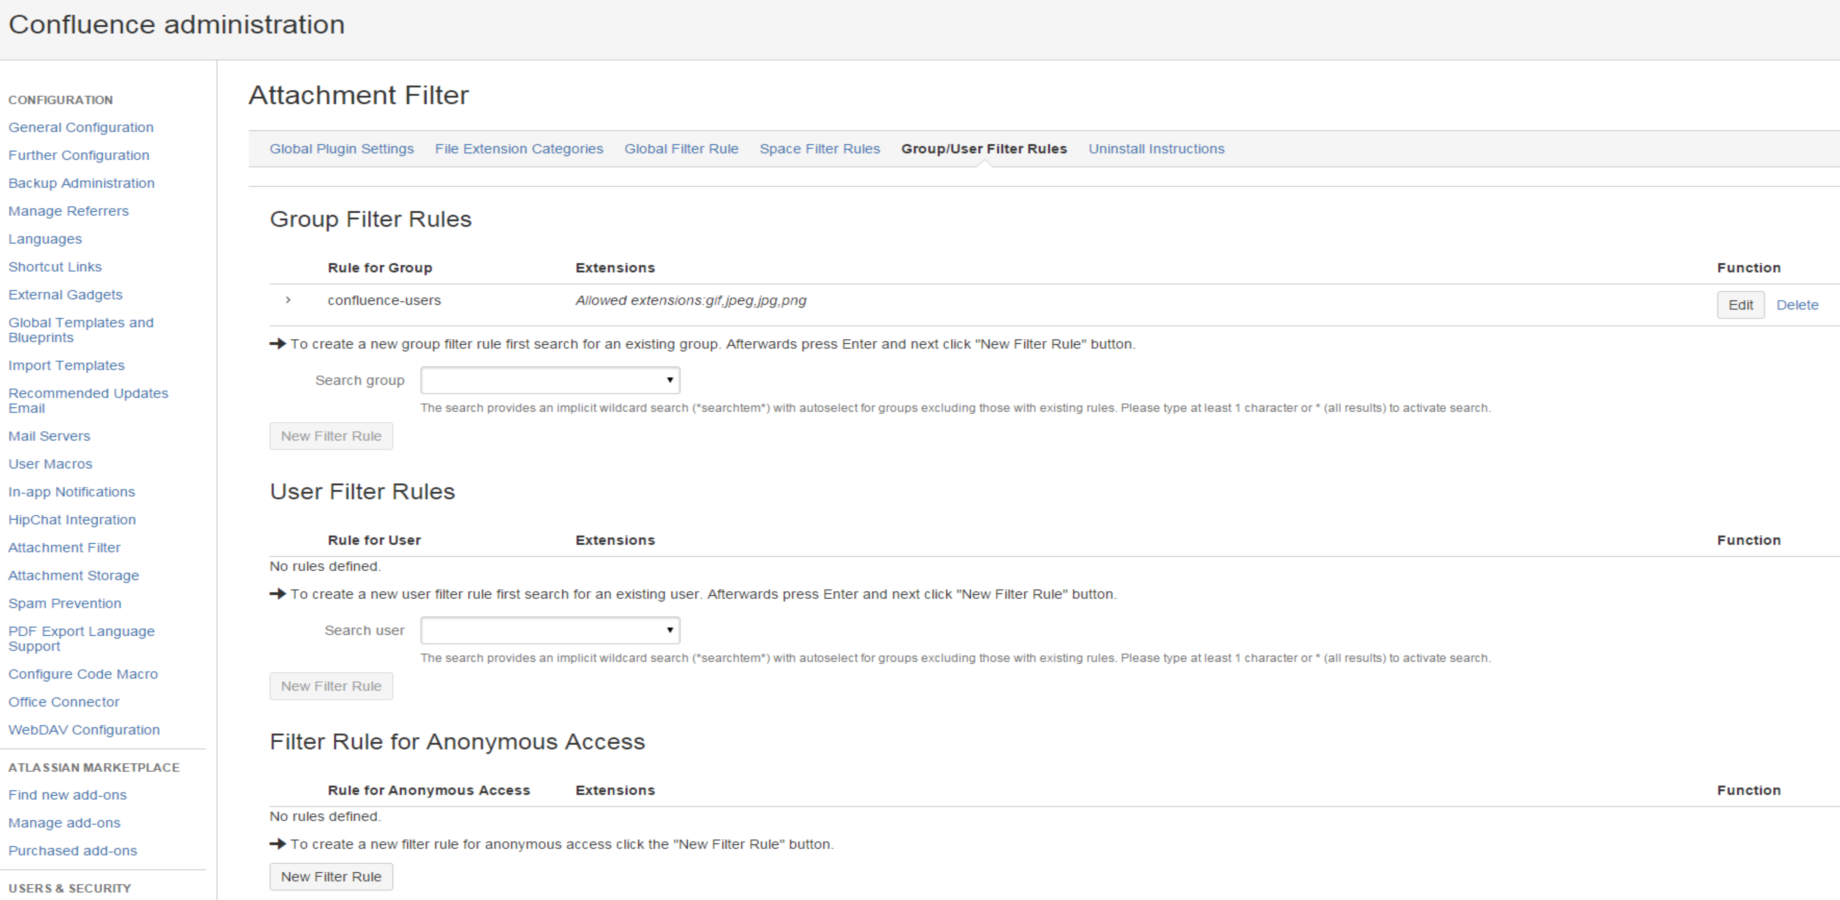Open Global Templates and Blueprints
Viewport: 1840px width, 900px height.
click(x=81, y=330)
